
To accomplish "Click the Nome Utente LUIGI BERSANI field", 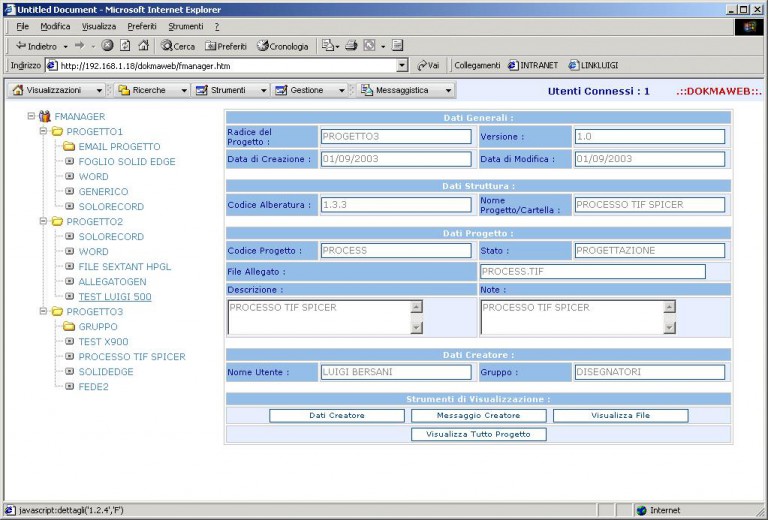I will point(396,372).
